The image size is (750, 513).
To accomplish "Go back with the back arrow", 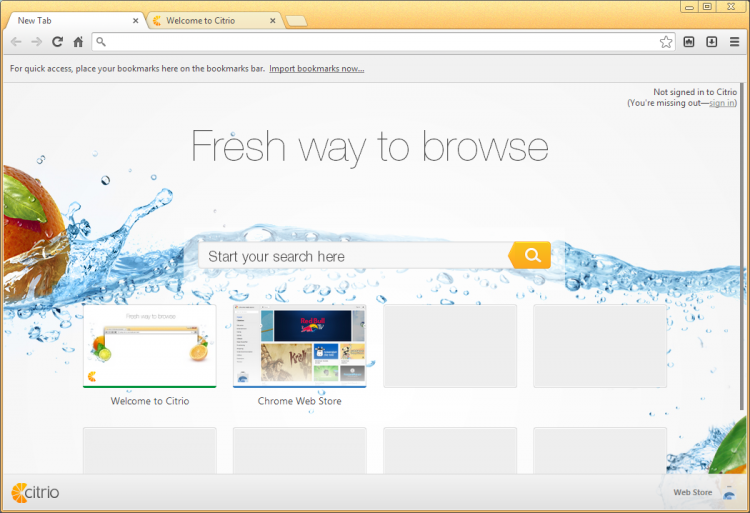I will coord(16,42).
